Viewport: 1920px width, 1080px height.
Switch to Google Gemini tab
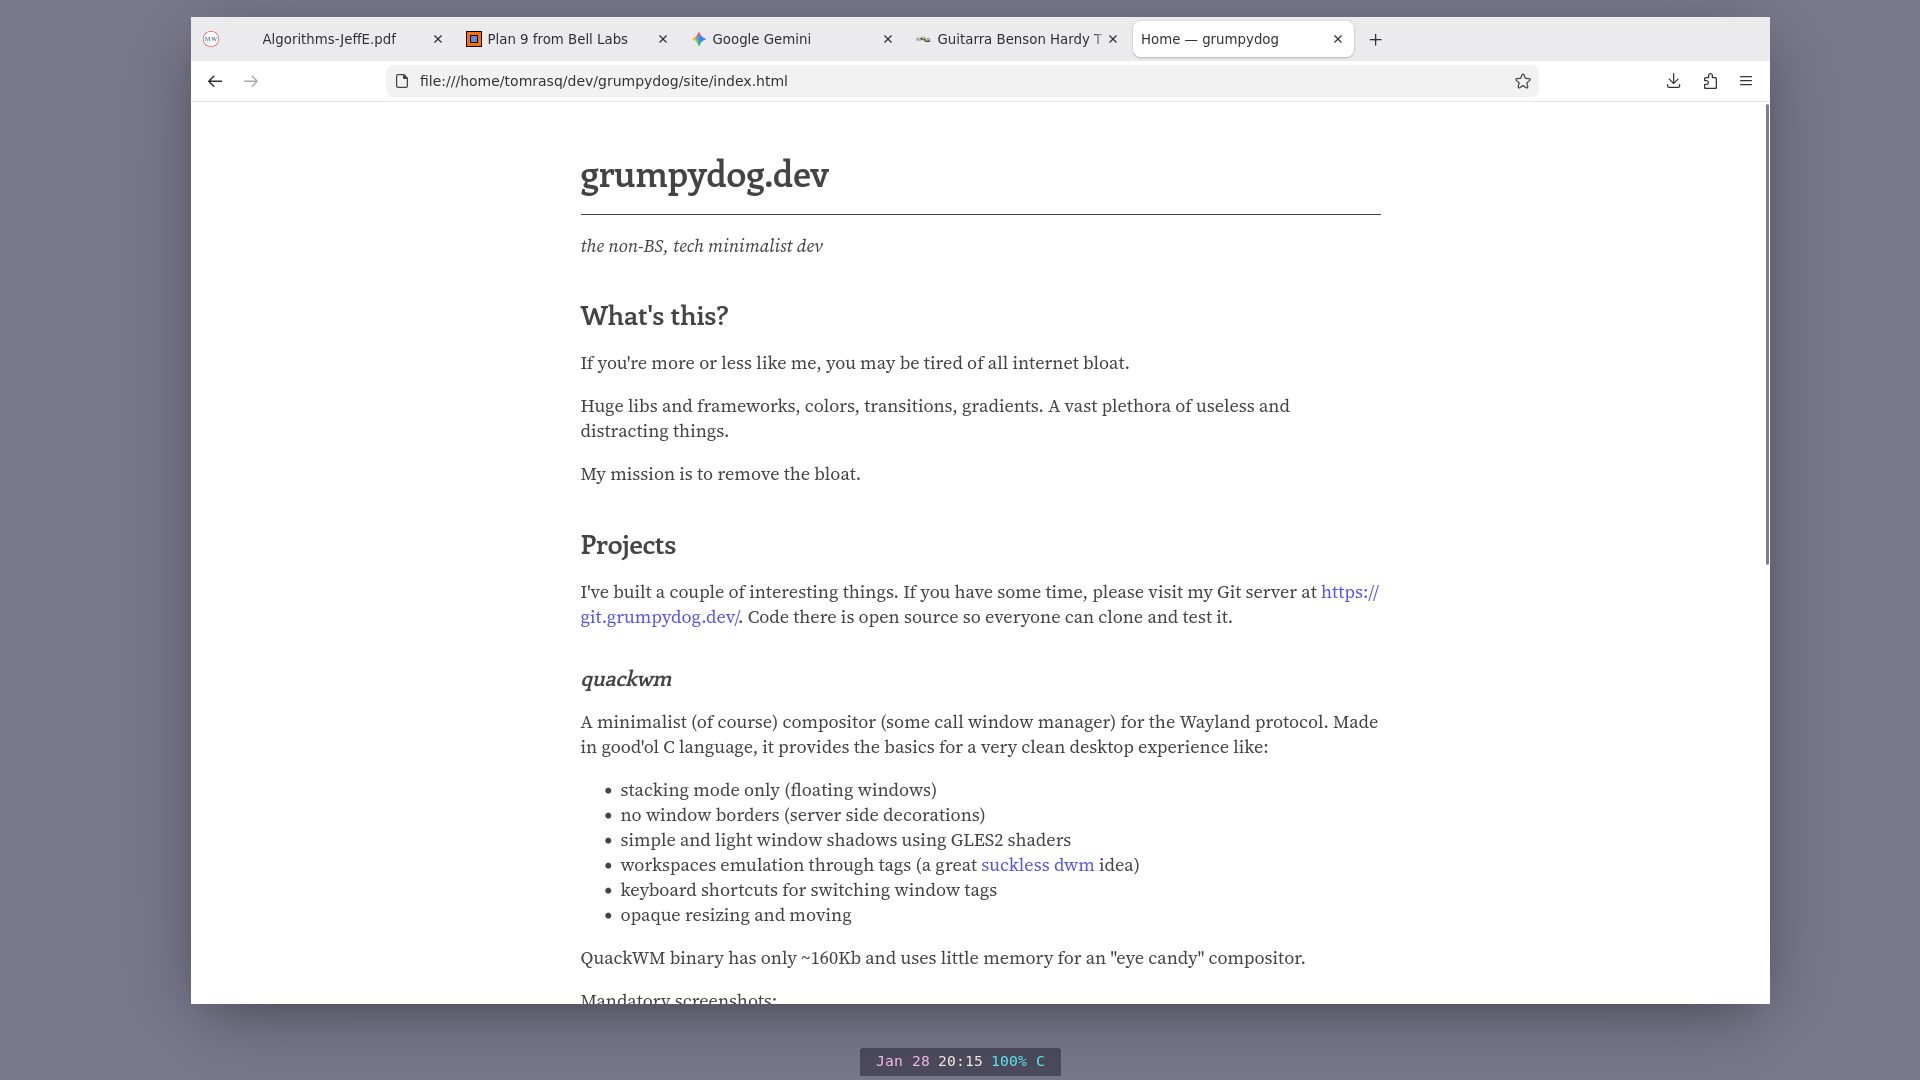(x=761, y=39)
